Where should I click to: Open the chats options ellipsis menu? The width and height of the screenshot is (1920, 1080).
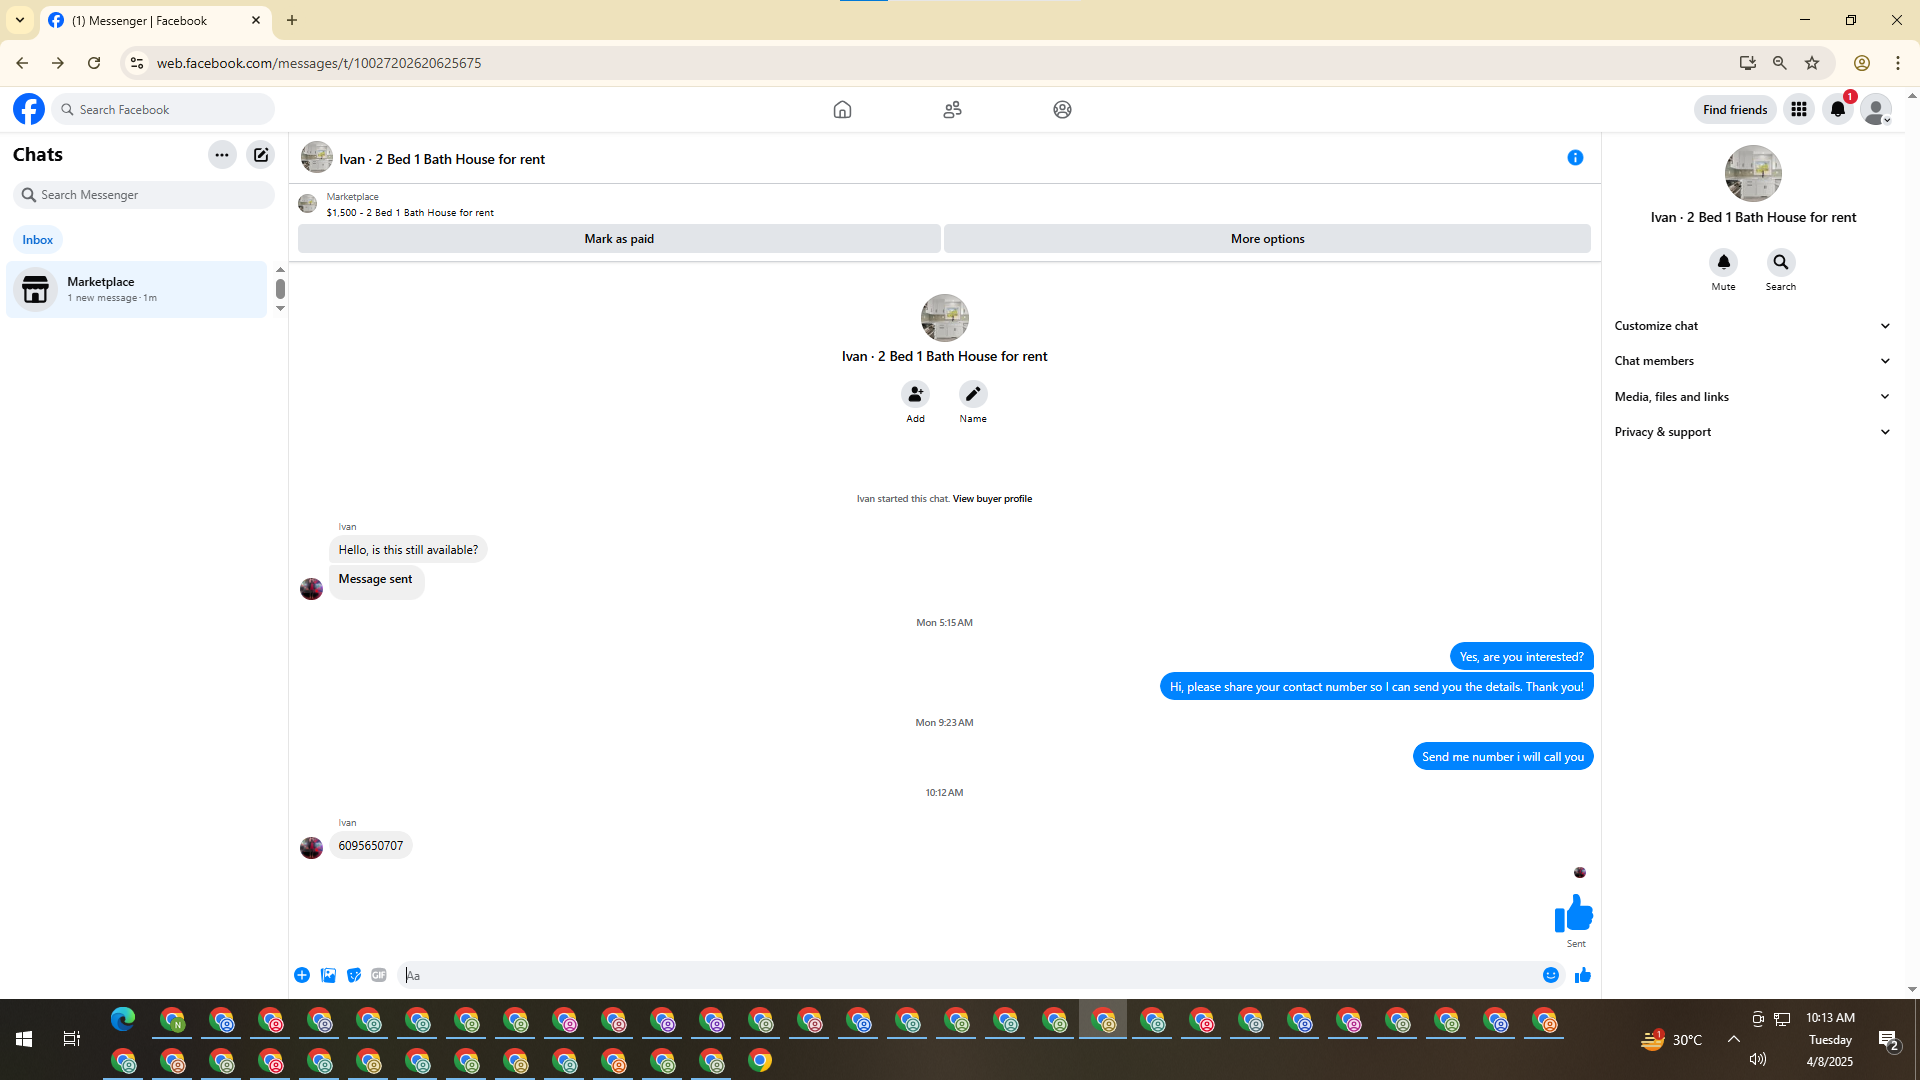(x=222, y=155)
